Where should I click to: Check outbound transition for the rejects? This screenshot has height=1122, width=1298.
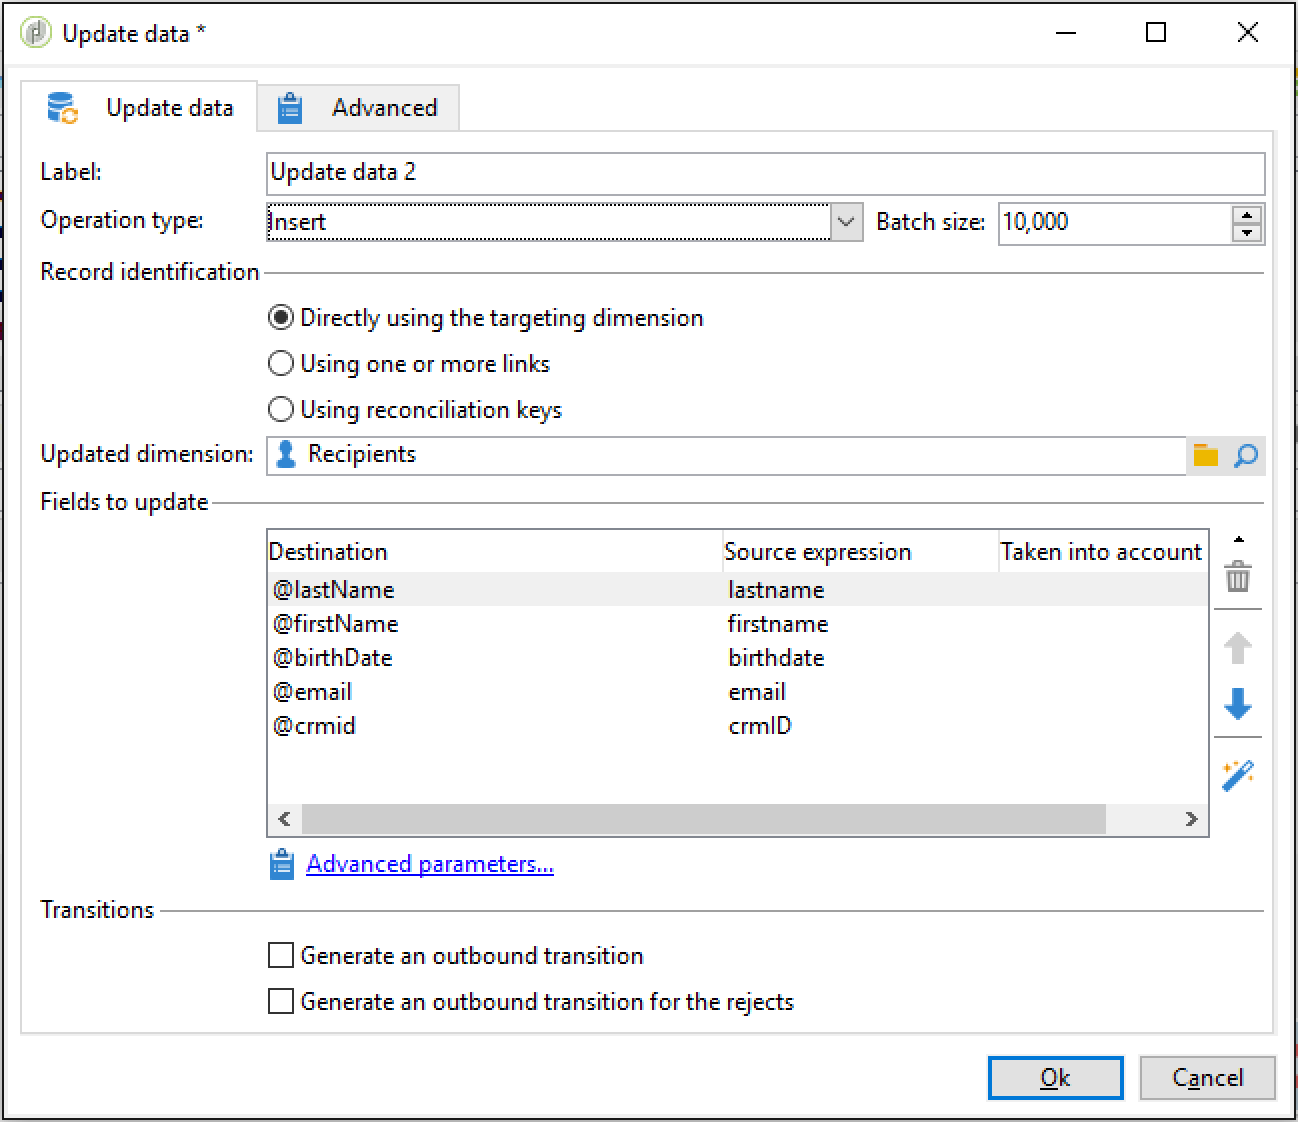pyautogui.click(x=281, y=1001)
